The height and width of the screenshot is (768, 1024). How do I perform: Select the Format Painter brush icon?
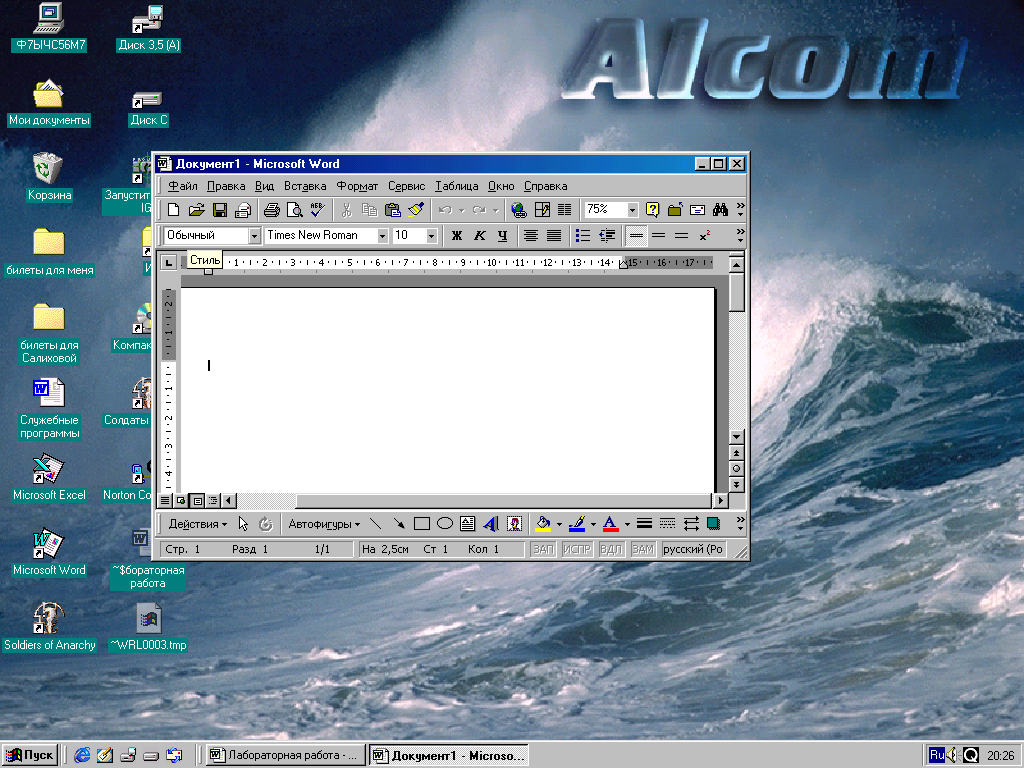[416, 210]
